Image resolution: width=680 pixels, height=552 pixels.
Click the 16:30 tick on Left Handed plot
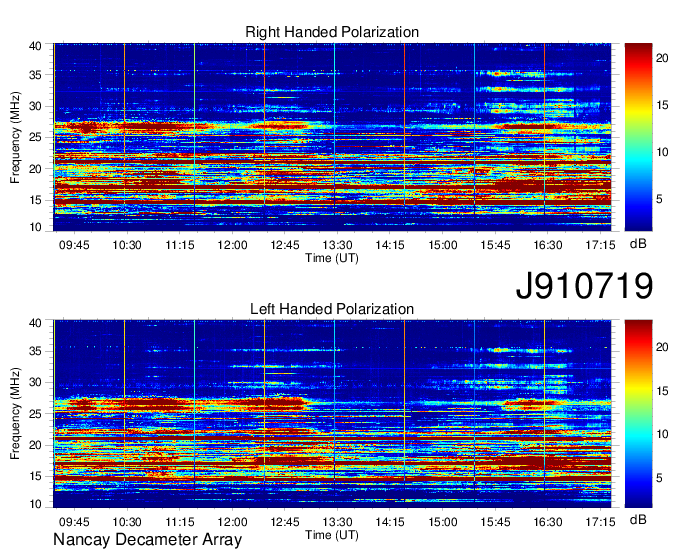[x=548, y=522]
